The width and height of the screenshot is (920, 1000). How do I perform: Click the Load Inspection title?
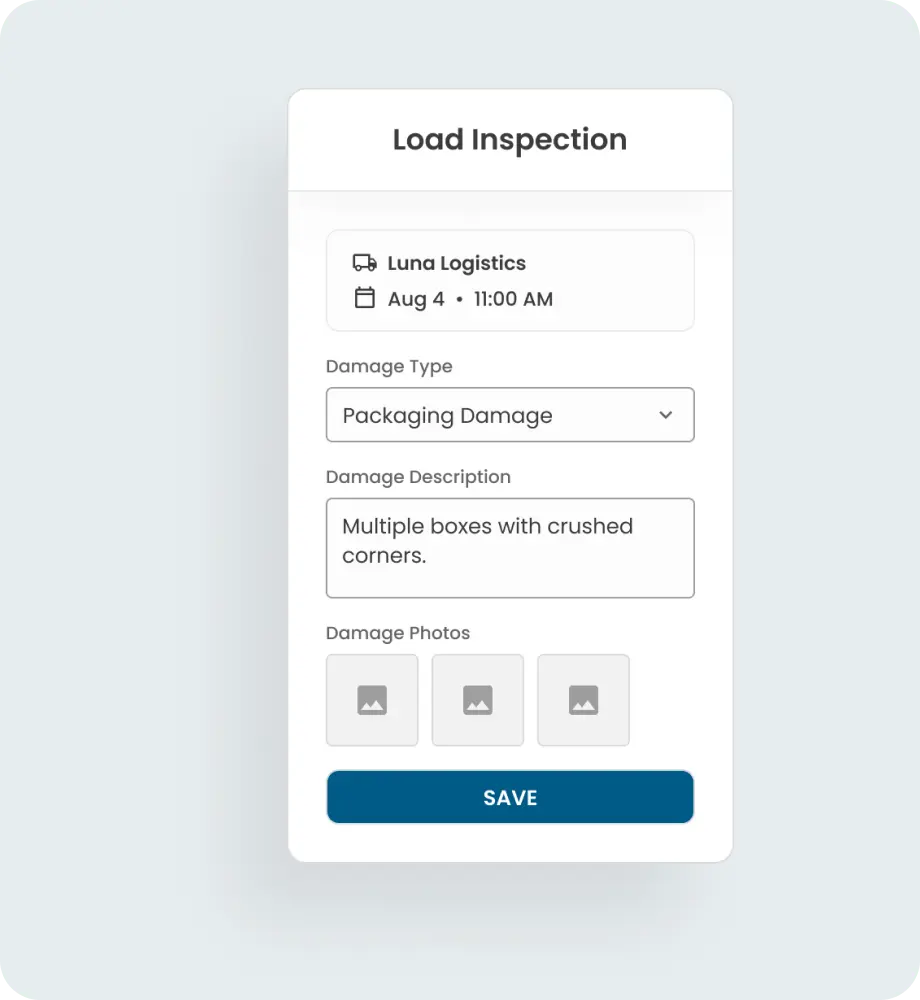click(510, 140)
